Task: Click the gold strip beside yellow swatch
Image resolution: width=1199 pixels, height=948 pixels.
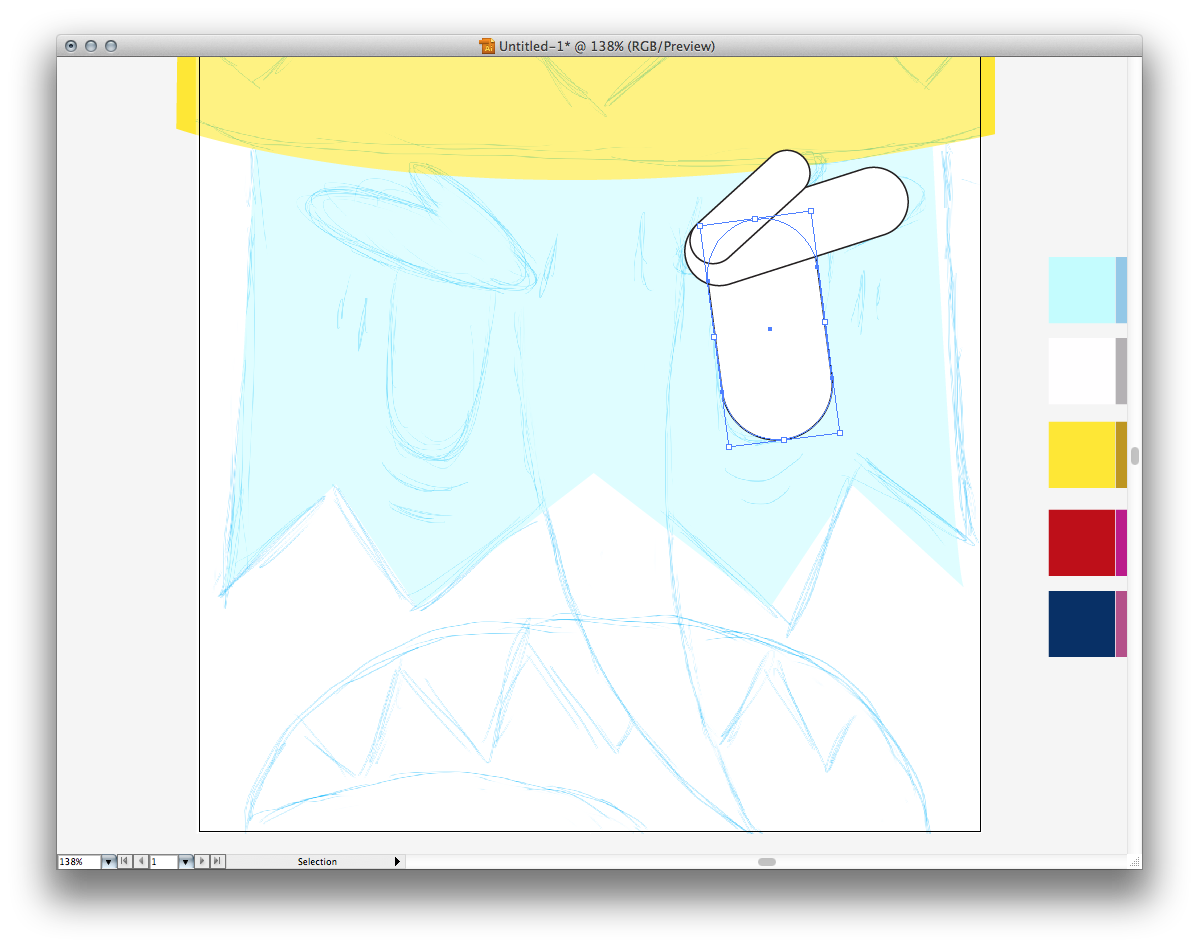Action: (x=1121, y=455)
